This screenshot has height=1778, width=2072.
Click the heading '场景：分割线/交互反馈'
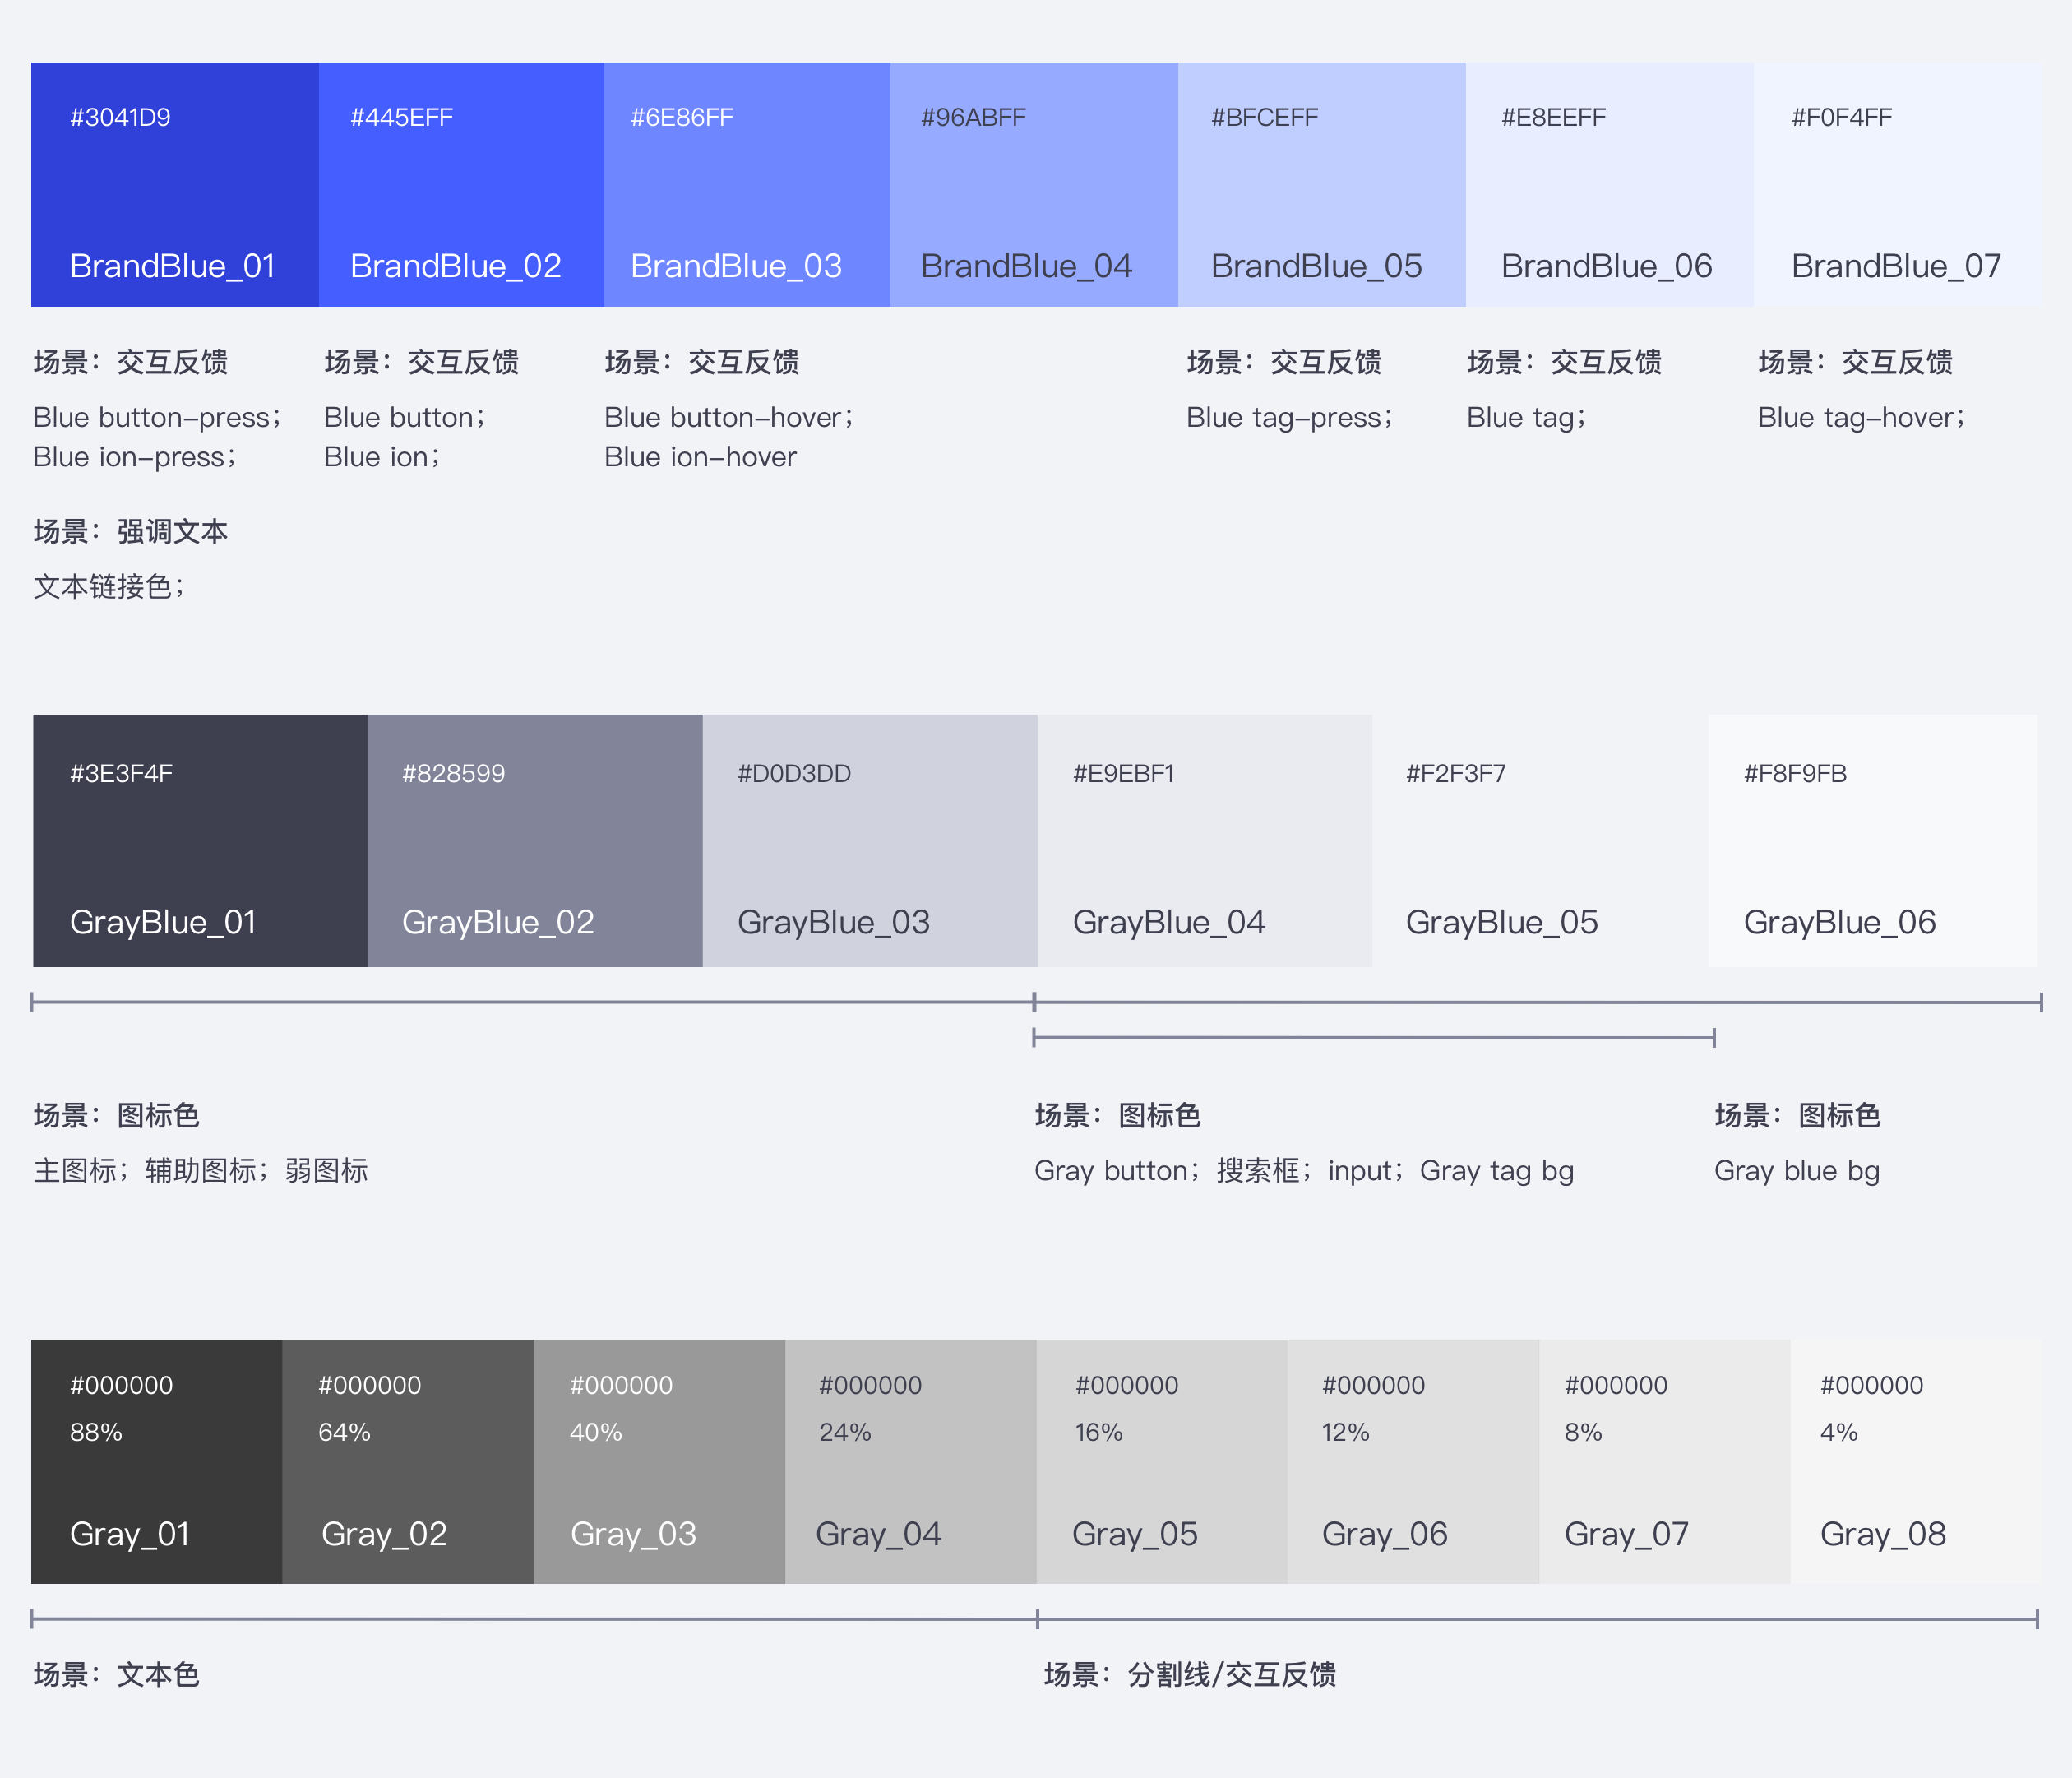[x=1190, y=1674]
